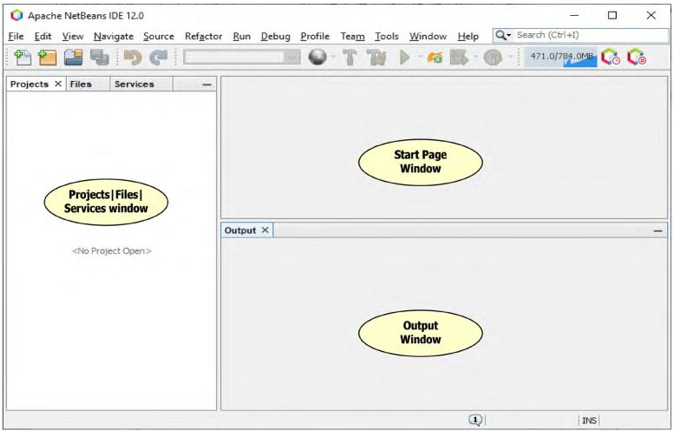Image resolution: width=680 pixels, height=437 pixels.
Task: Click the No Project Open text
Action: (112, 251)
